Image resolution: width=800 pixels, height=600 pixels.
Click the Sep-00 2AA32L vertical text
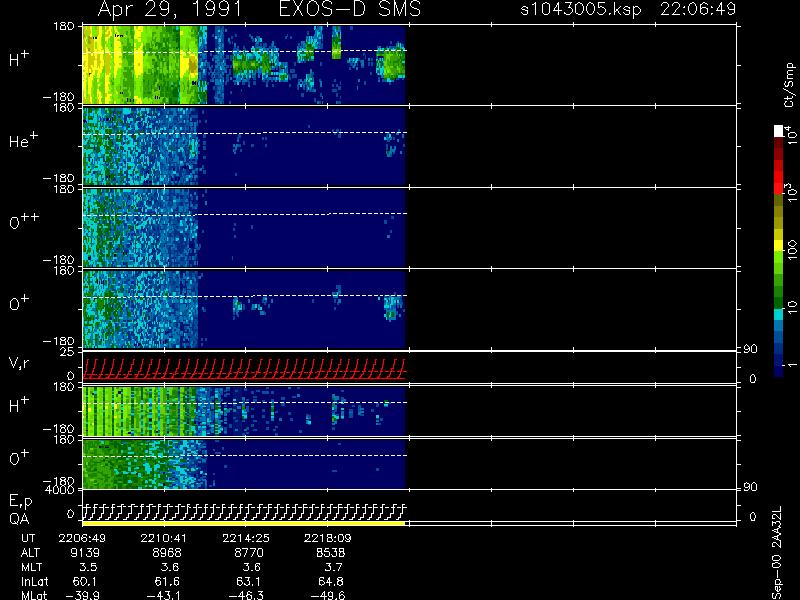pos(777,554)
